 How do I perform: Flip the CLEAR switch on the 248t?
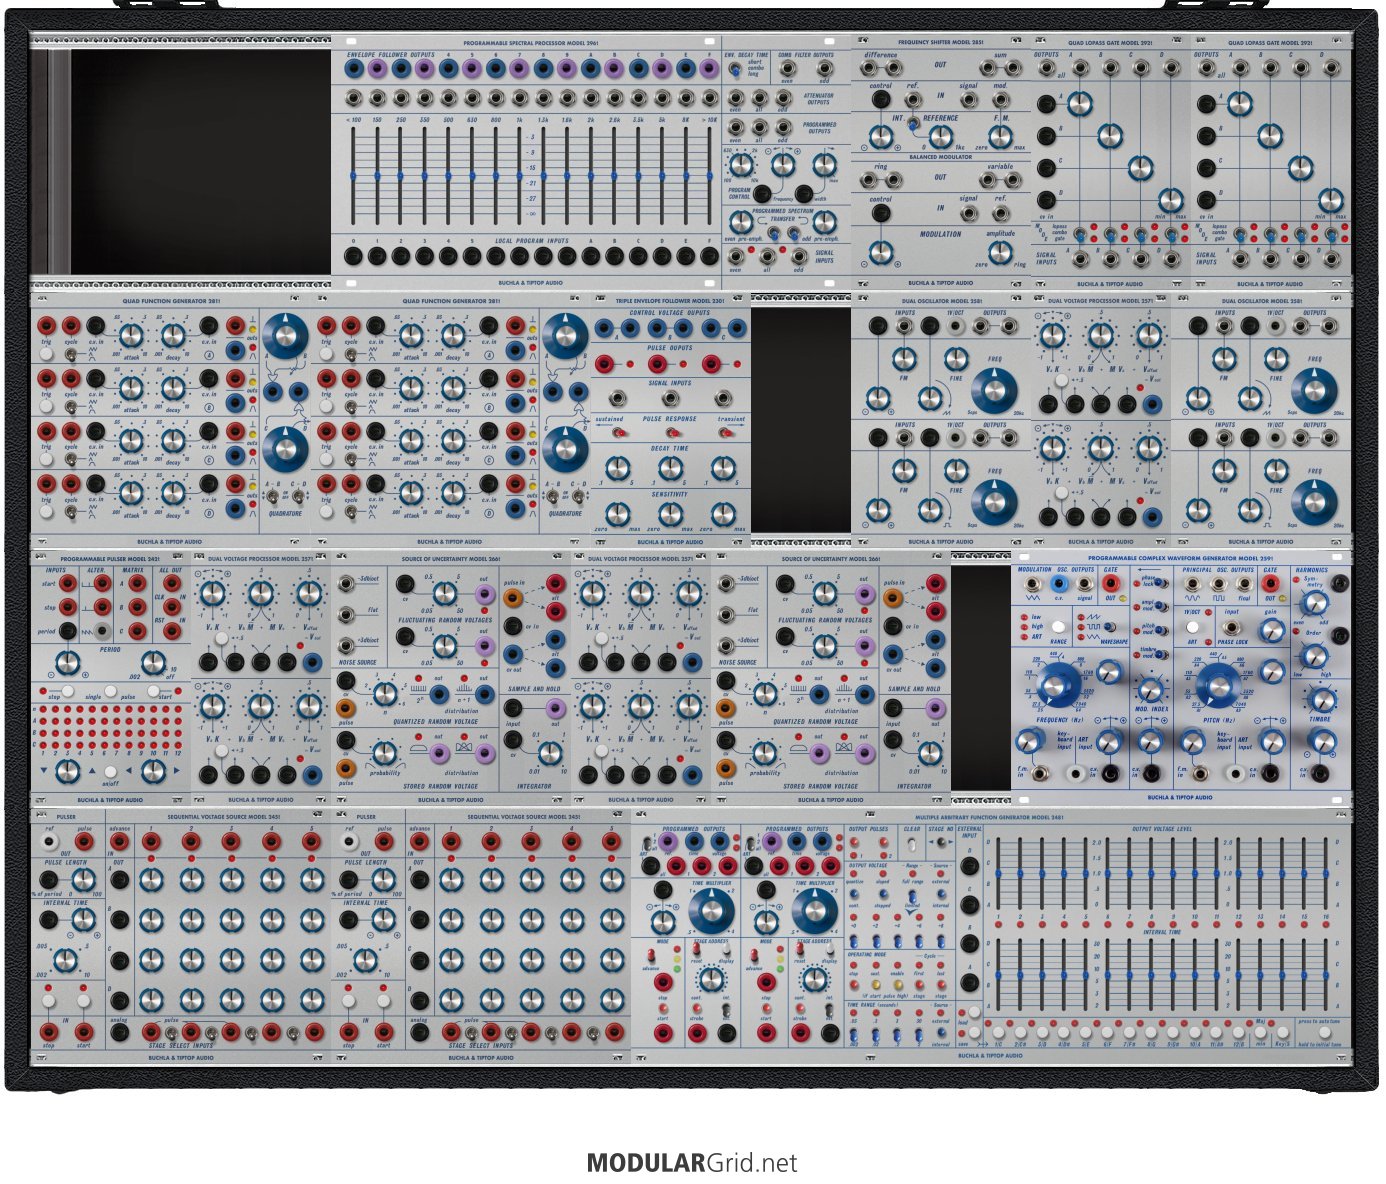pyautogui.click(x=913, y=843)
